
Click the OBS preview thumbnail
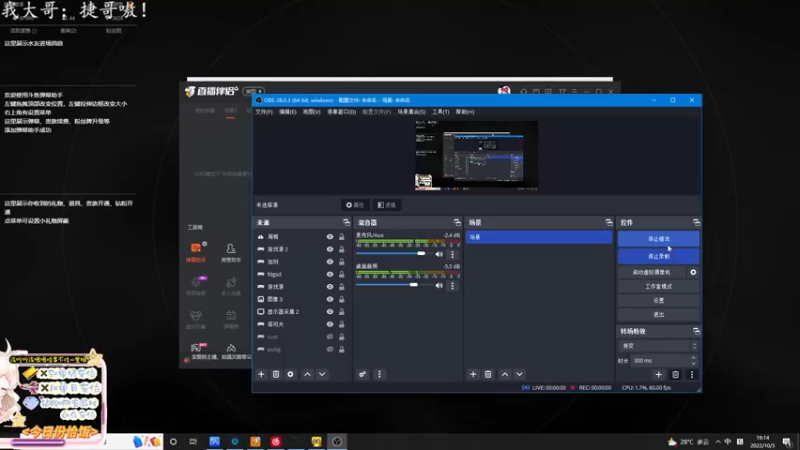coord(476,155)
